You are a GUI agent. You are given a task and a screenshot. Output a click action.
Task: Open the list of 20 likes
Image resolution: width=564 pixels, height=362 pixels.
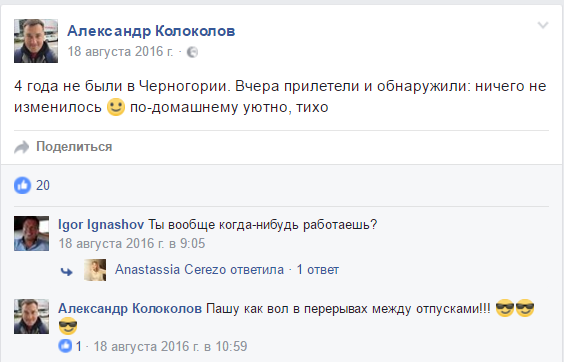43,185
